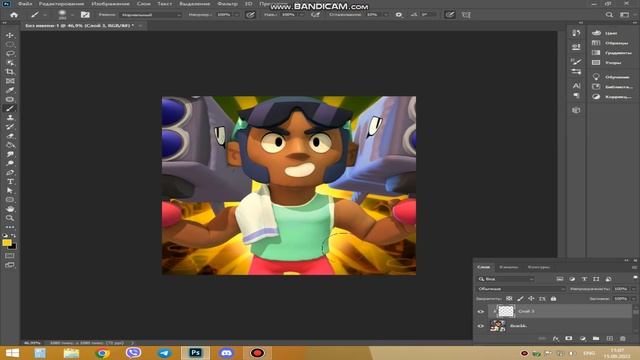This screenshot has height=360, width=640.
Task: Hide the Слой 3 layer eye
Action: coord(480,311)
